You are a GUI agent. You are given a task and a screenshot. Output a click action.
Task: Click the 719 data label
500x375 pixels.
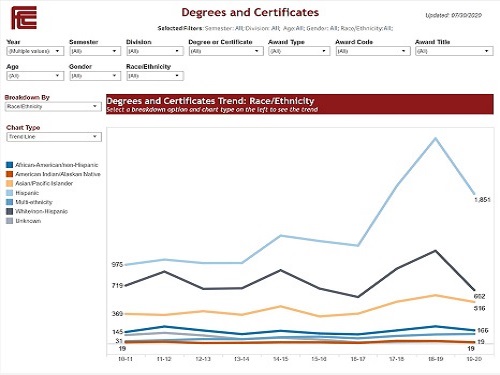click(x=117, y=286)
